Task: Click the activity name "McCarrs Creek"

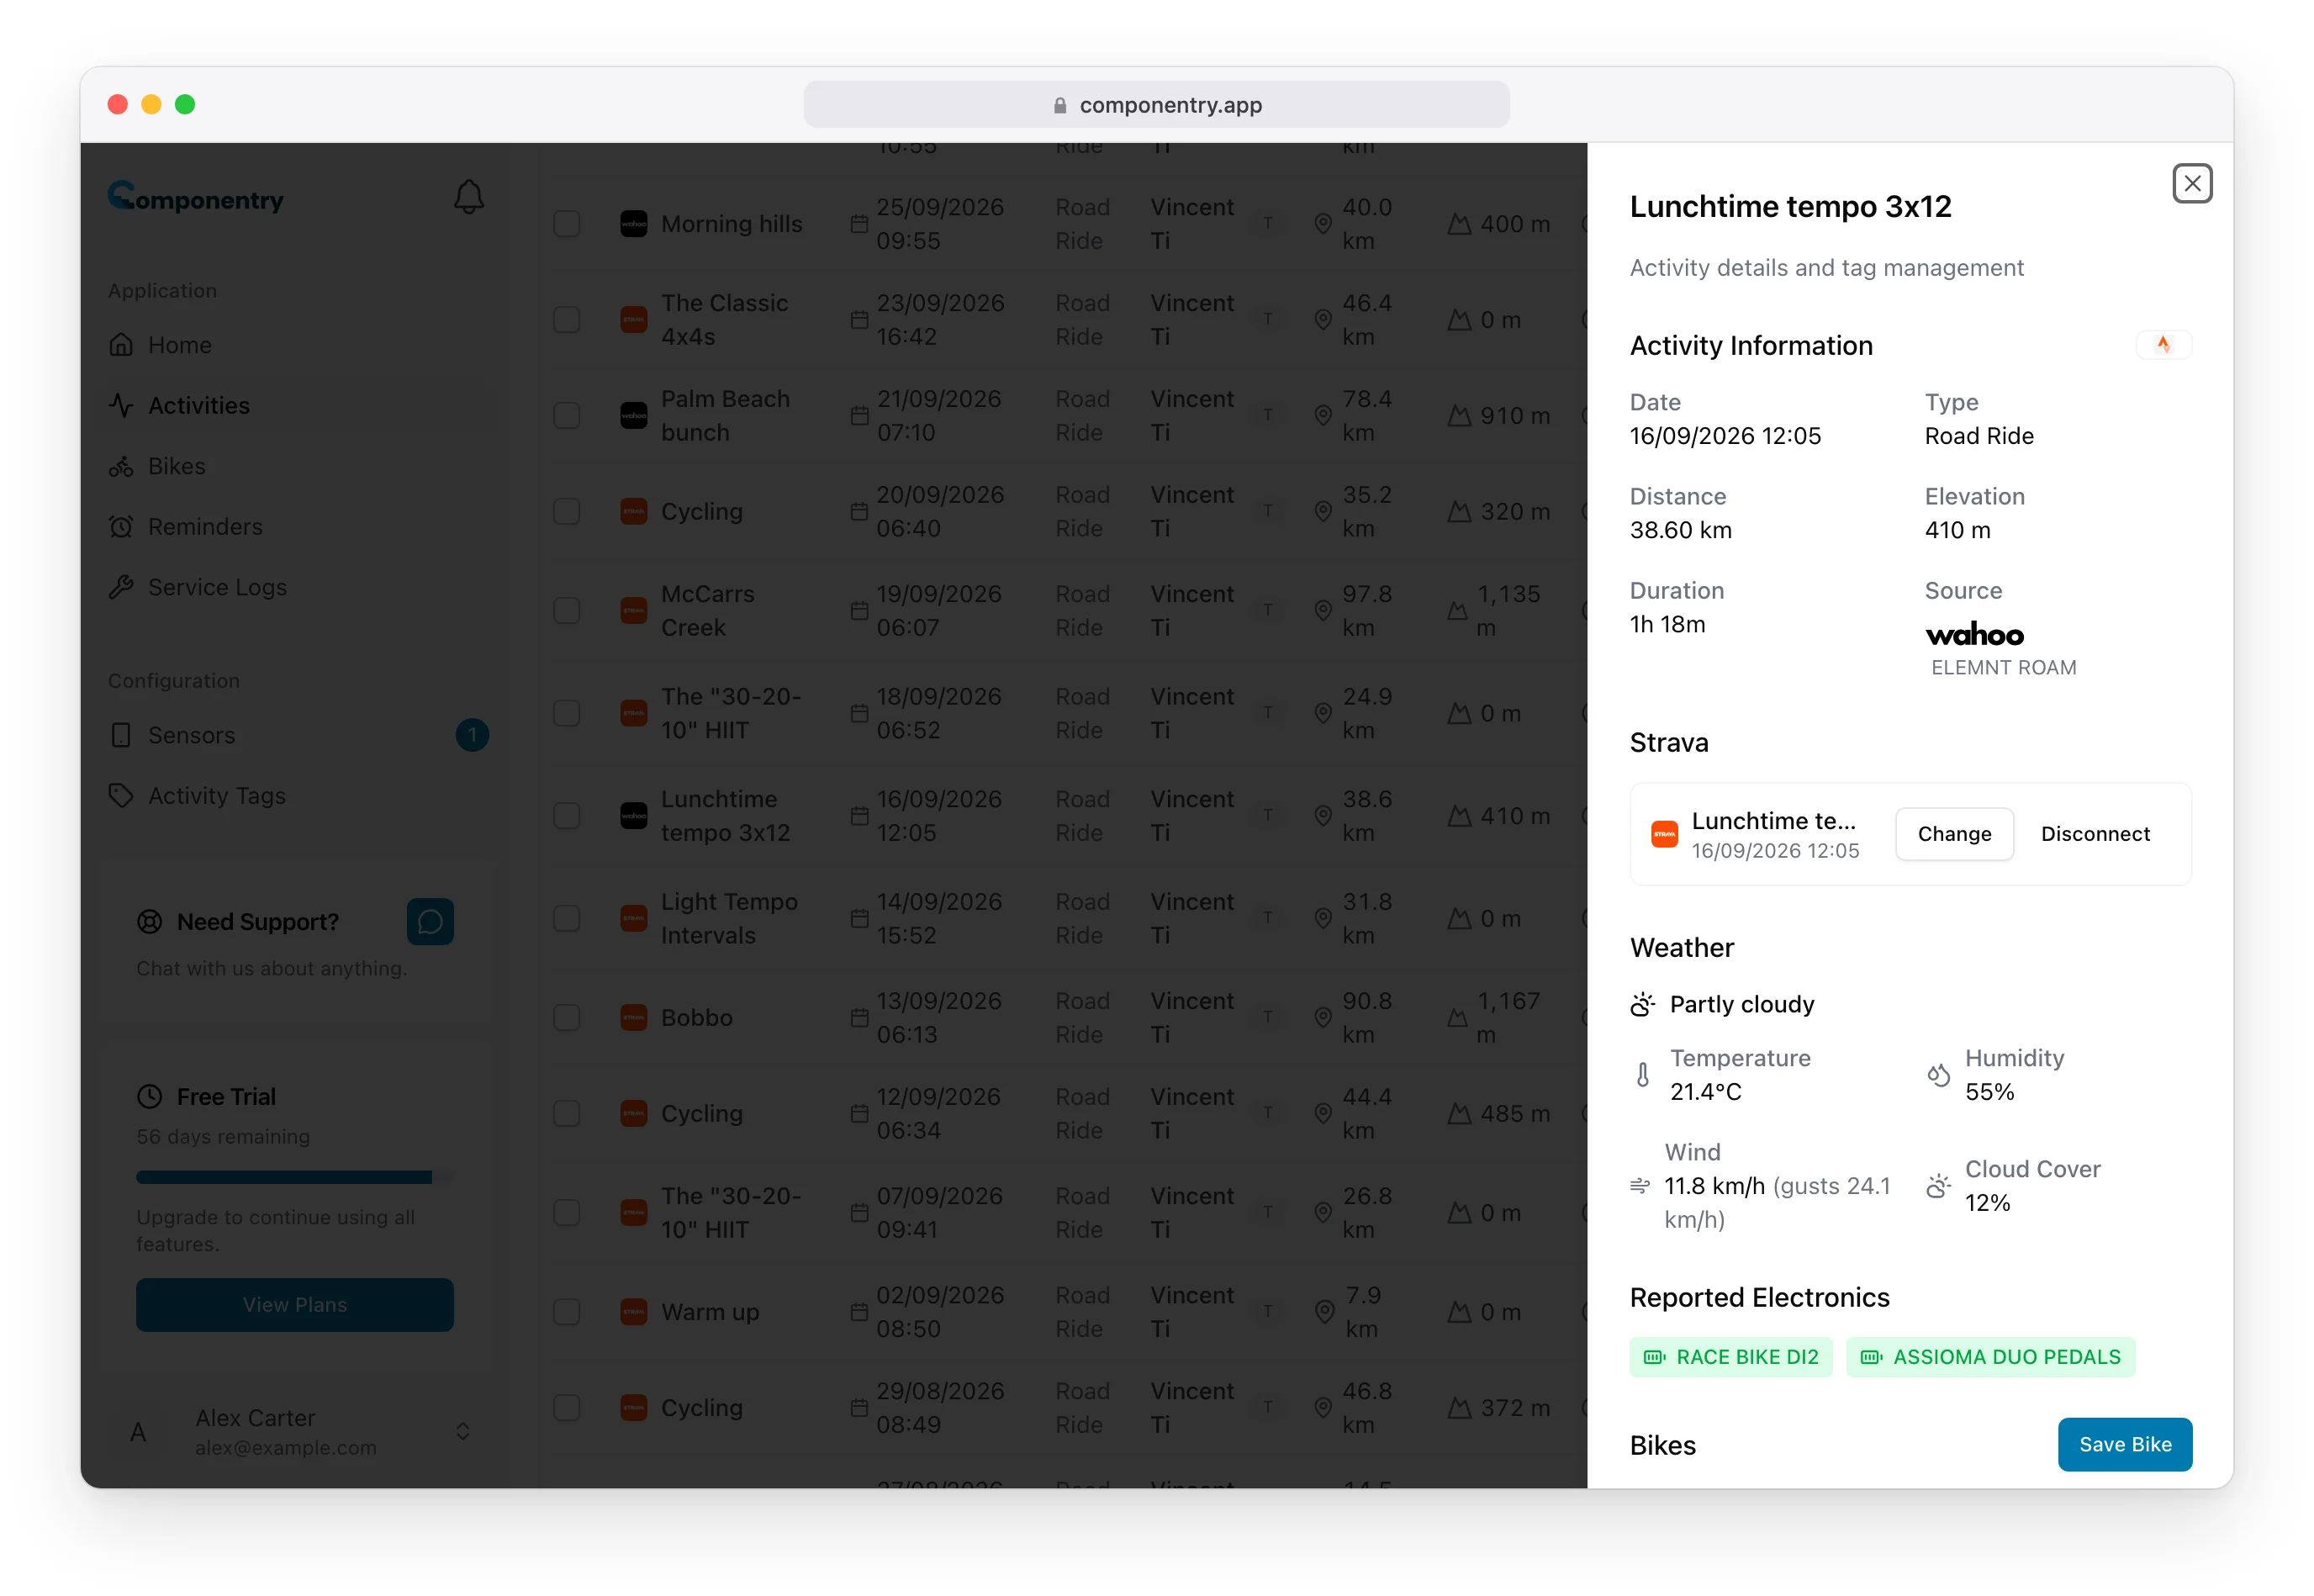Action: point(708,611)
